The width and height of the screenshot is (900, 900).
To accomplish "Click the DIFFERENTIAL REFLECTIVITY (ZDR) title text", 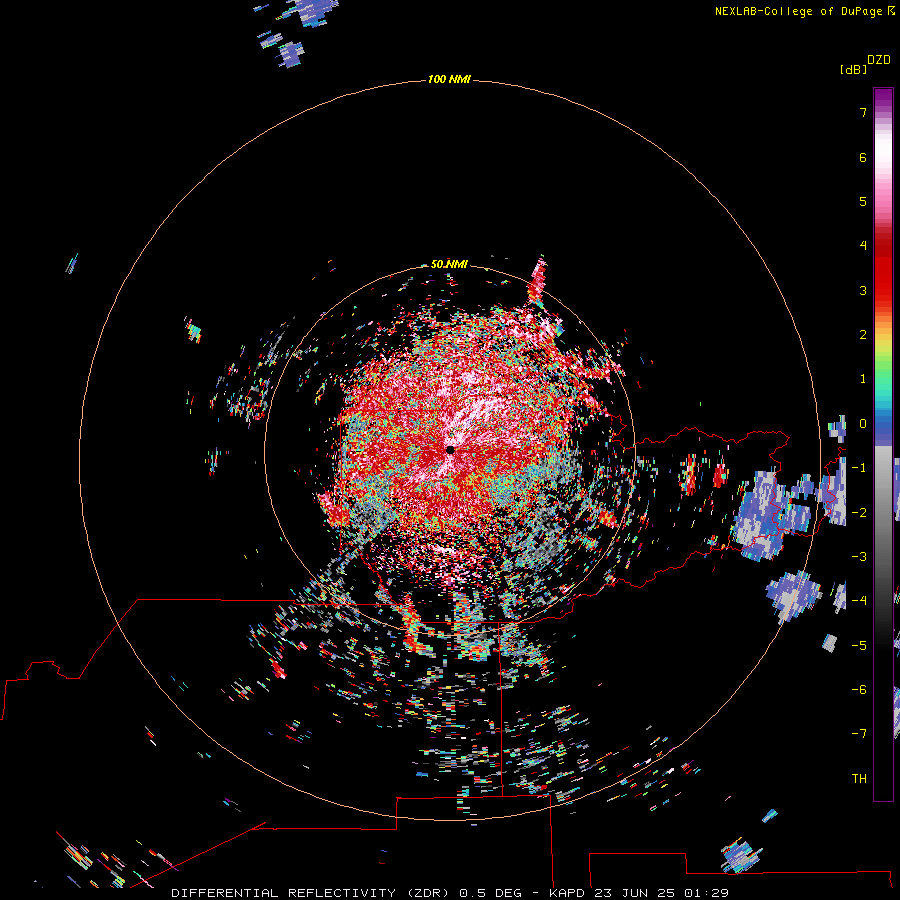I will coord(312,893).
